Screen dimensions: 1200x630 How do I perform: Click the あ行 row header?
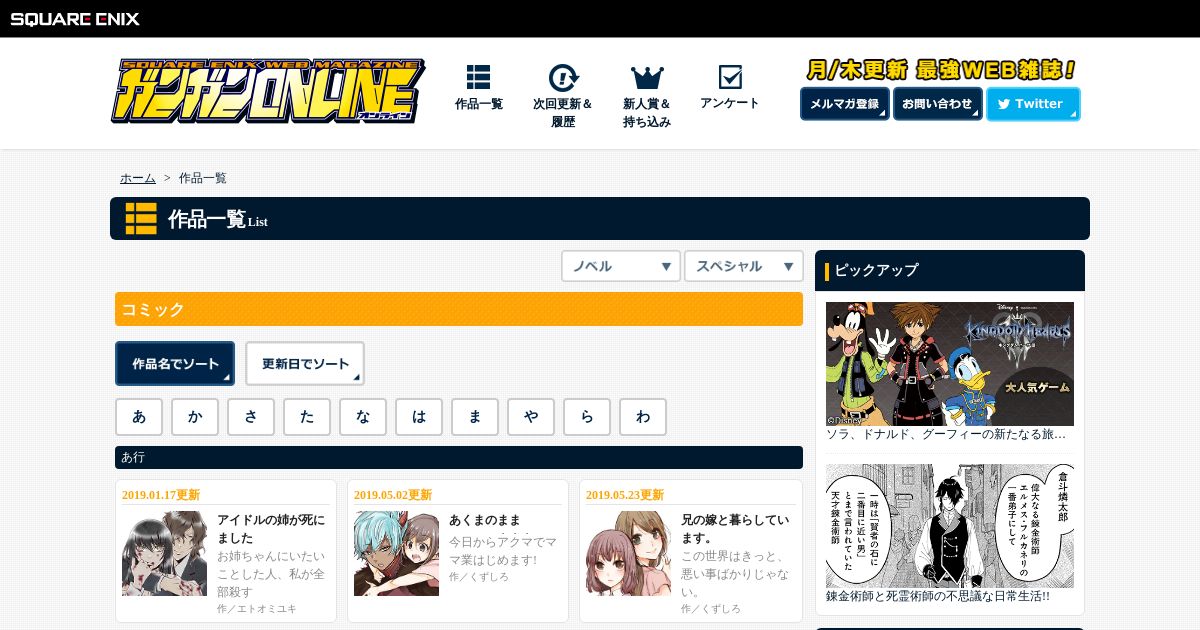click(x=459, y=457)
